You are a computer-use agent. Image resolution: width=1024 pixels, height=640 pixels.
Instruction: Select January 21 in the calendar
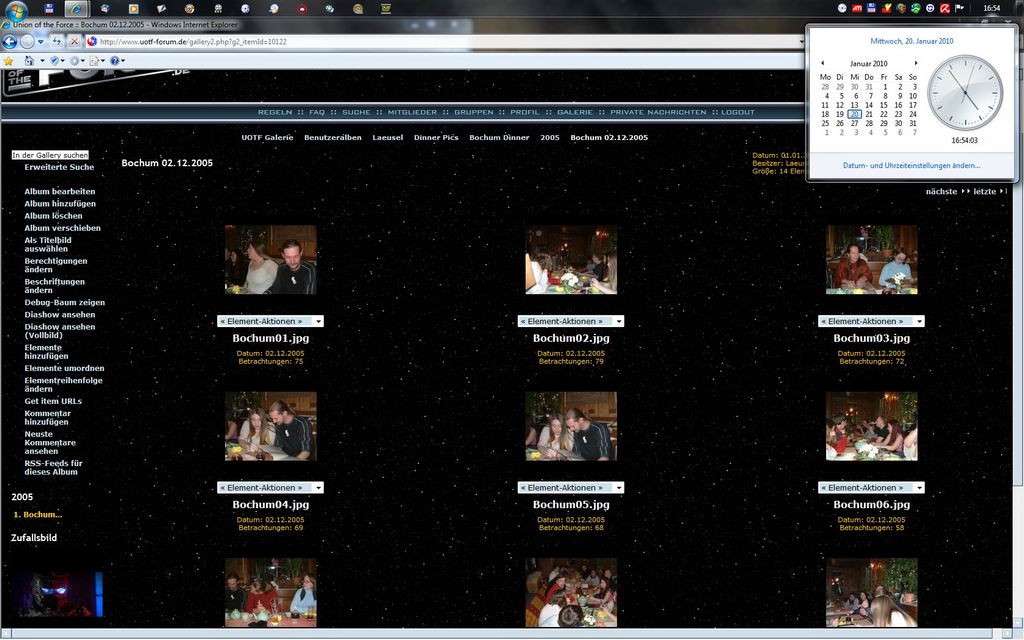[869, 114]
